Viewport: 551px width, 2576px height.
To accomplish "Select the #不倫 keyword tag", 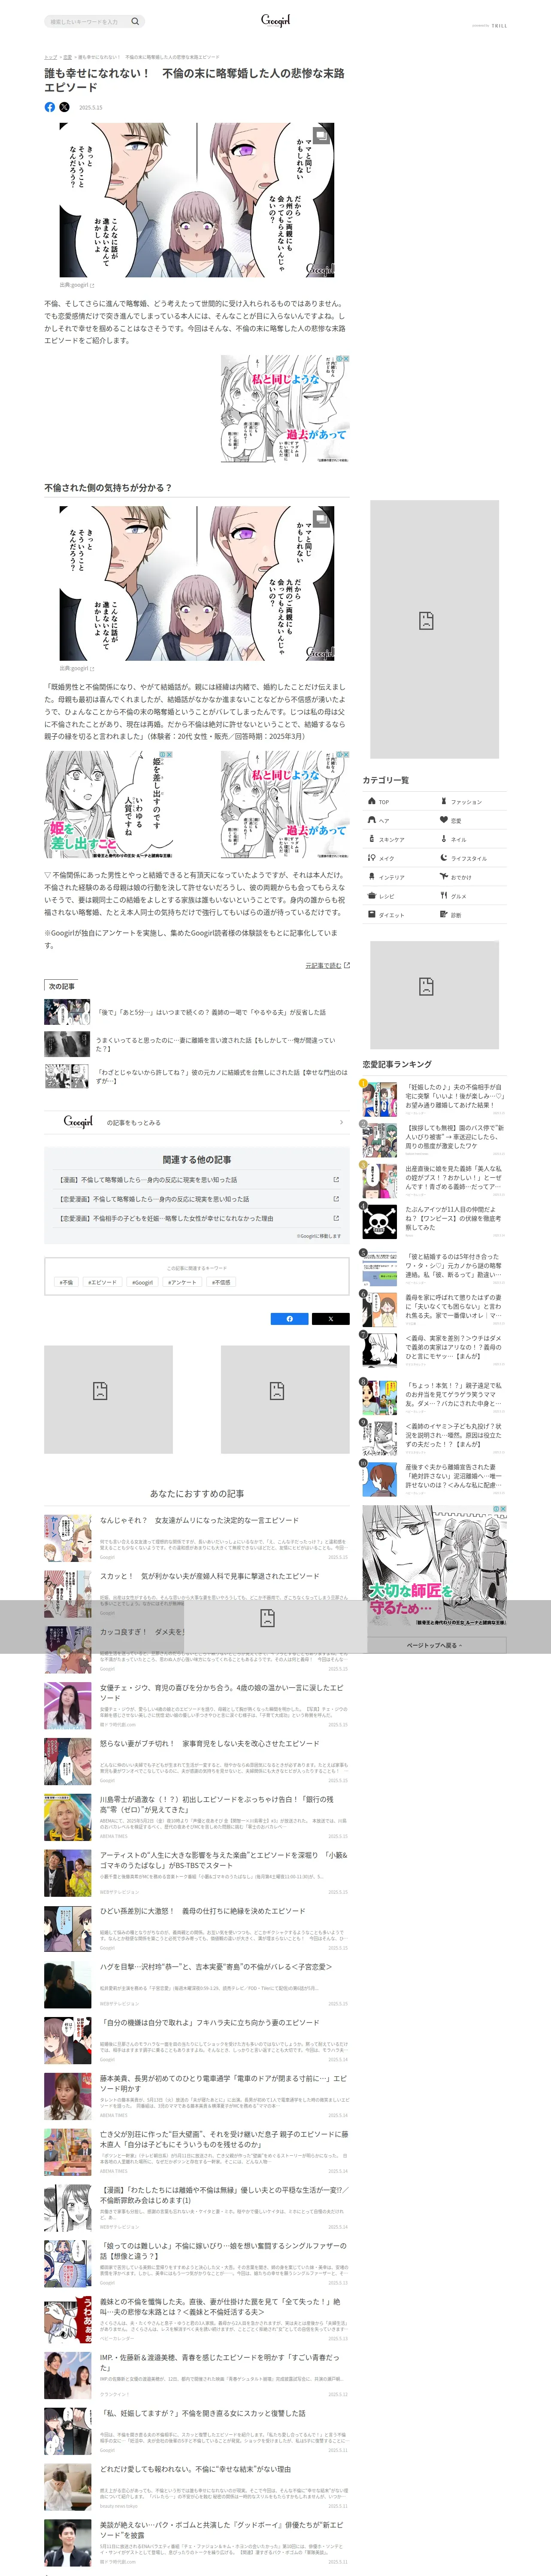I will [x=66, y=1281].
